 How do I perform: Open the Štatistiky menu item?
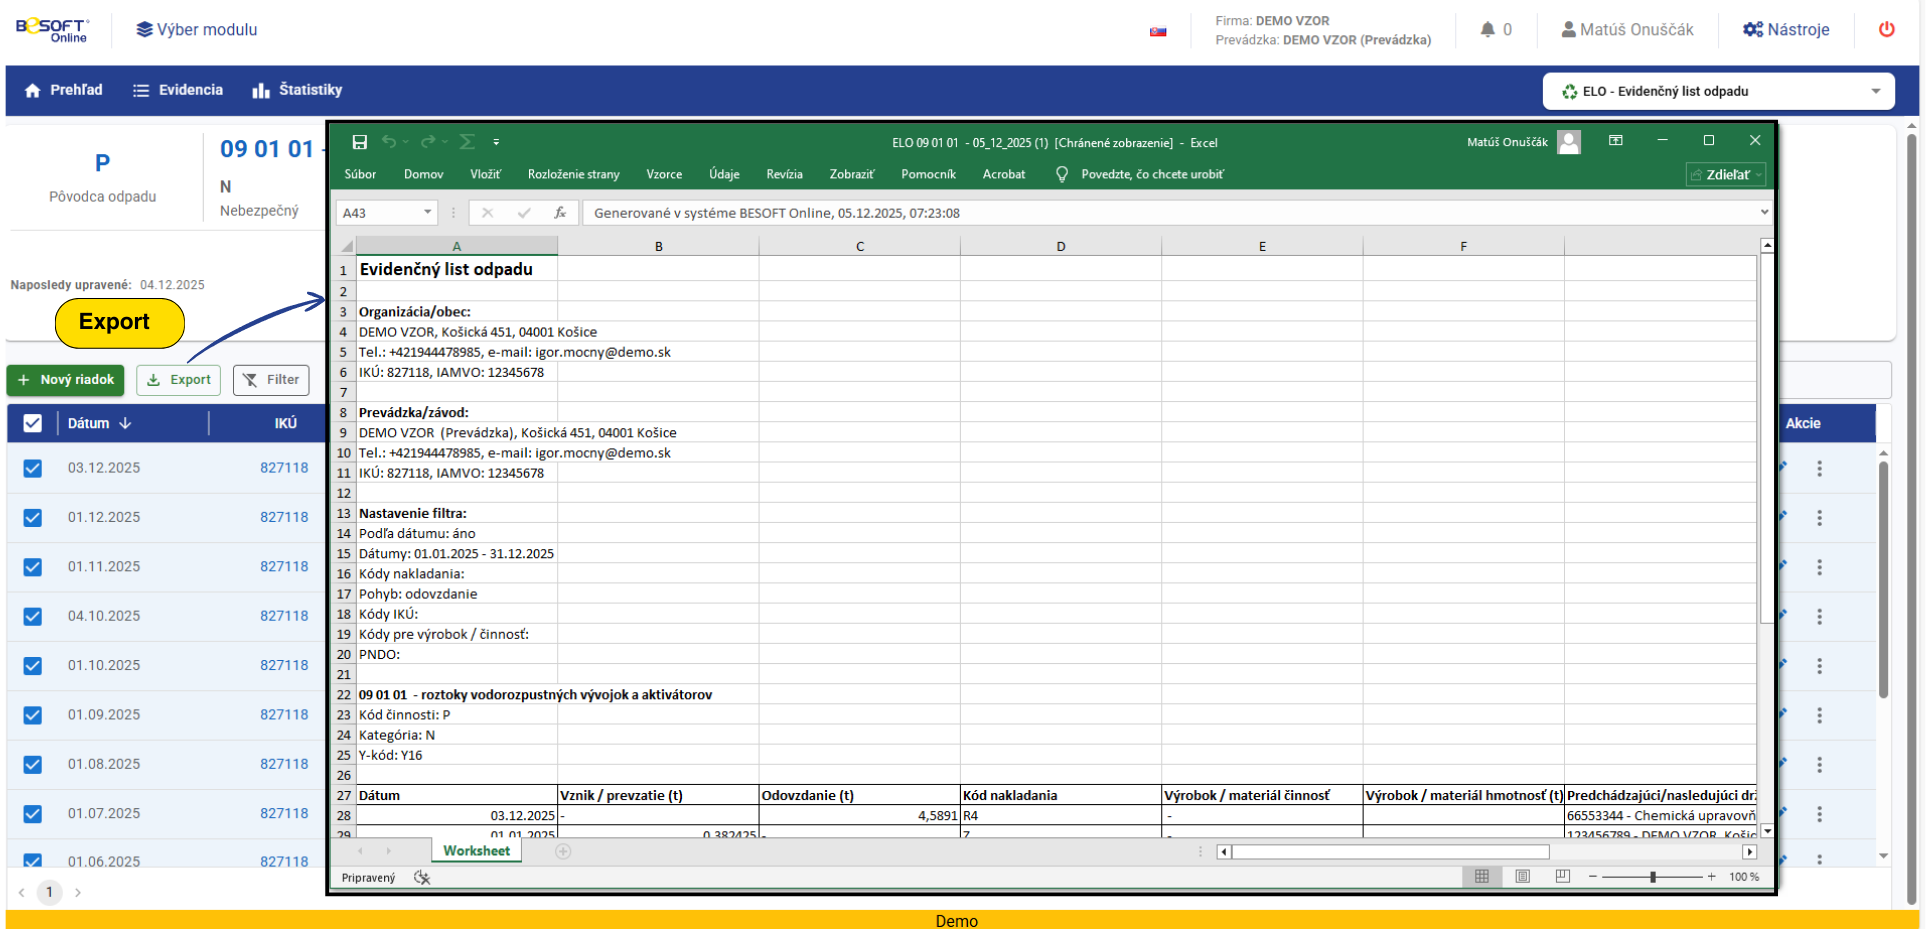pos(297,90)
